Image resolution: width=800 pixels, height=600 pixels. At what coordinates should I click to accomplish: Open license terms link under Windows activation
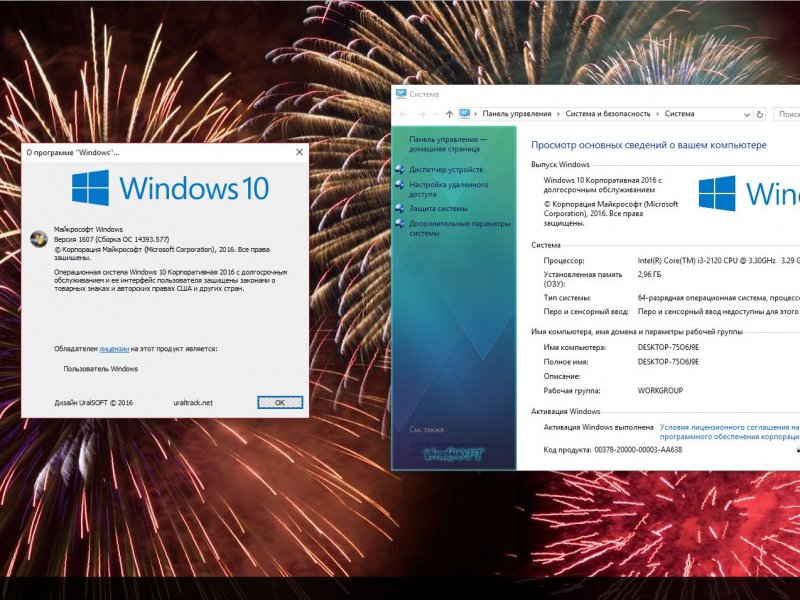[730, 432]
